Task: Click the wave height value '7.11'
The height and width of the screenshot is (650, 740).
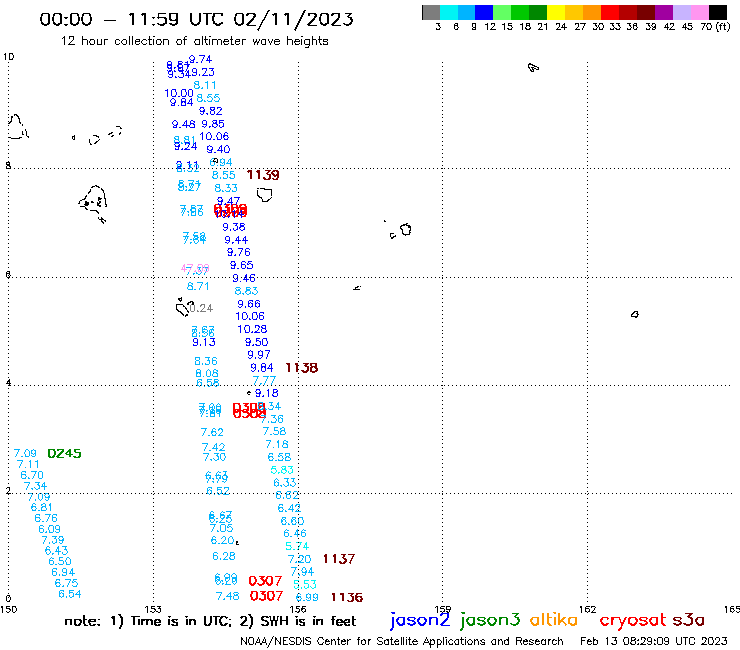Action: tap(28, 464)
